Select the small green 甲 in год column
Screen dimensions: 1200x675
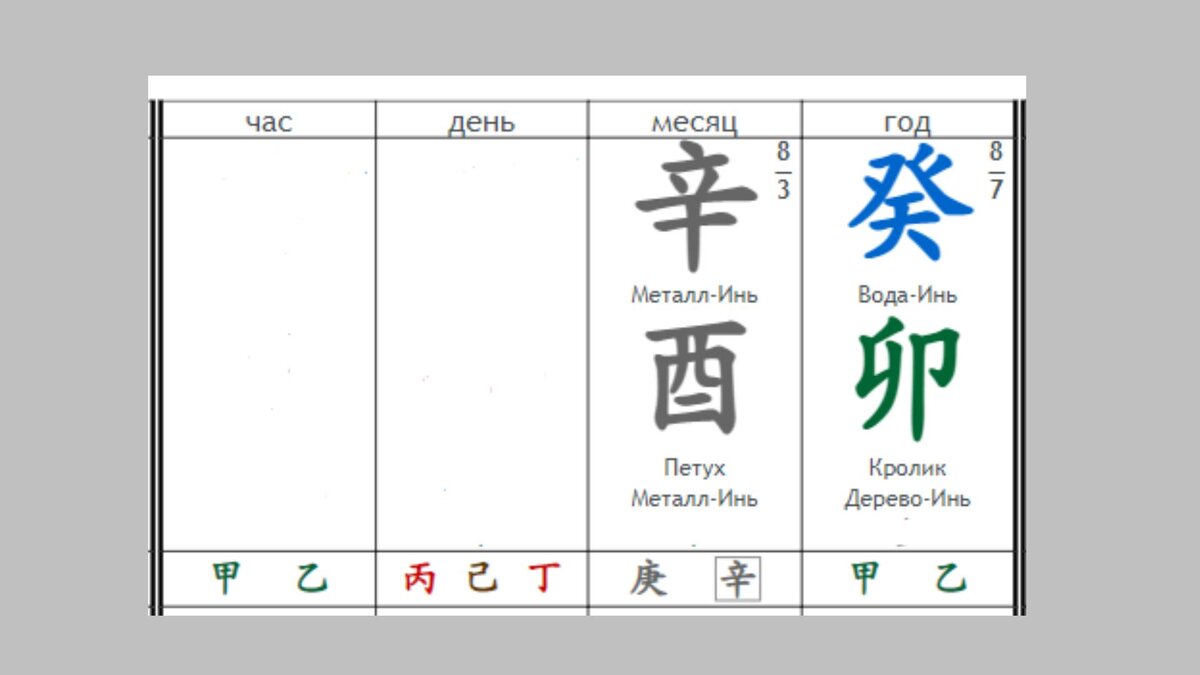point(865,578)
